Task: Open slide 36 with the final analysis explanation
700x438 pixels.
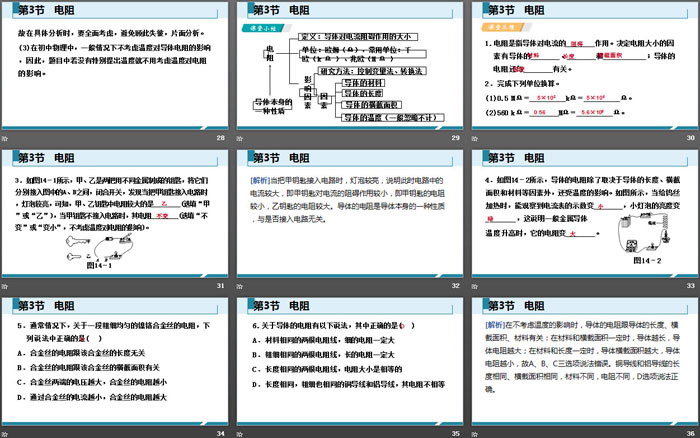Action: pos(584,360)
